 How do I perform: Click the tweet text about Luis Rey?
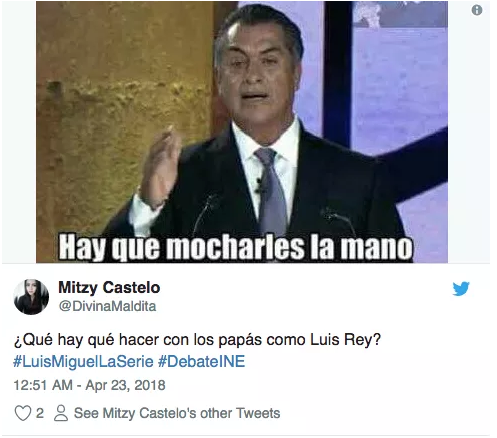[197, 340]
